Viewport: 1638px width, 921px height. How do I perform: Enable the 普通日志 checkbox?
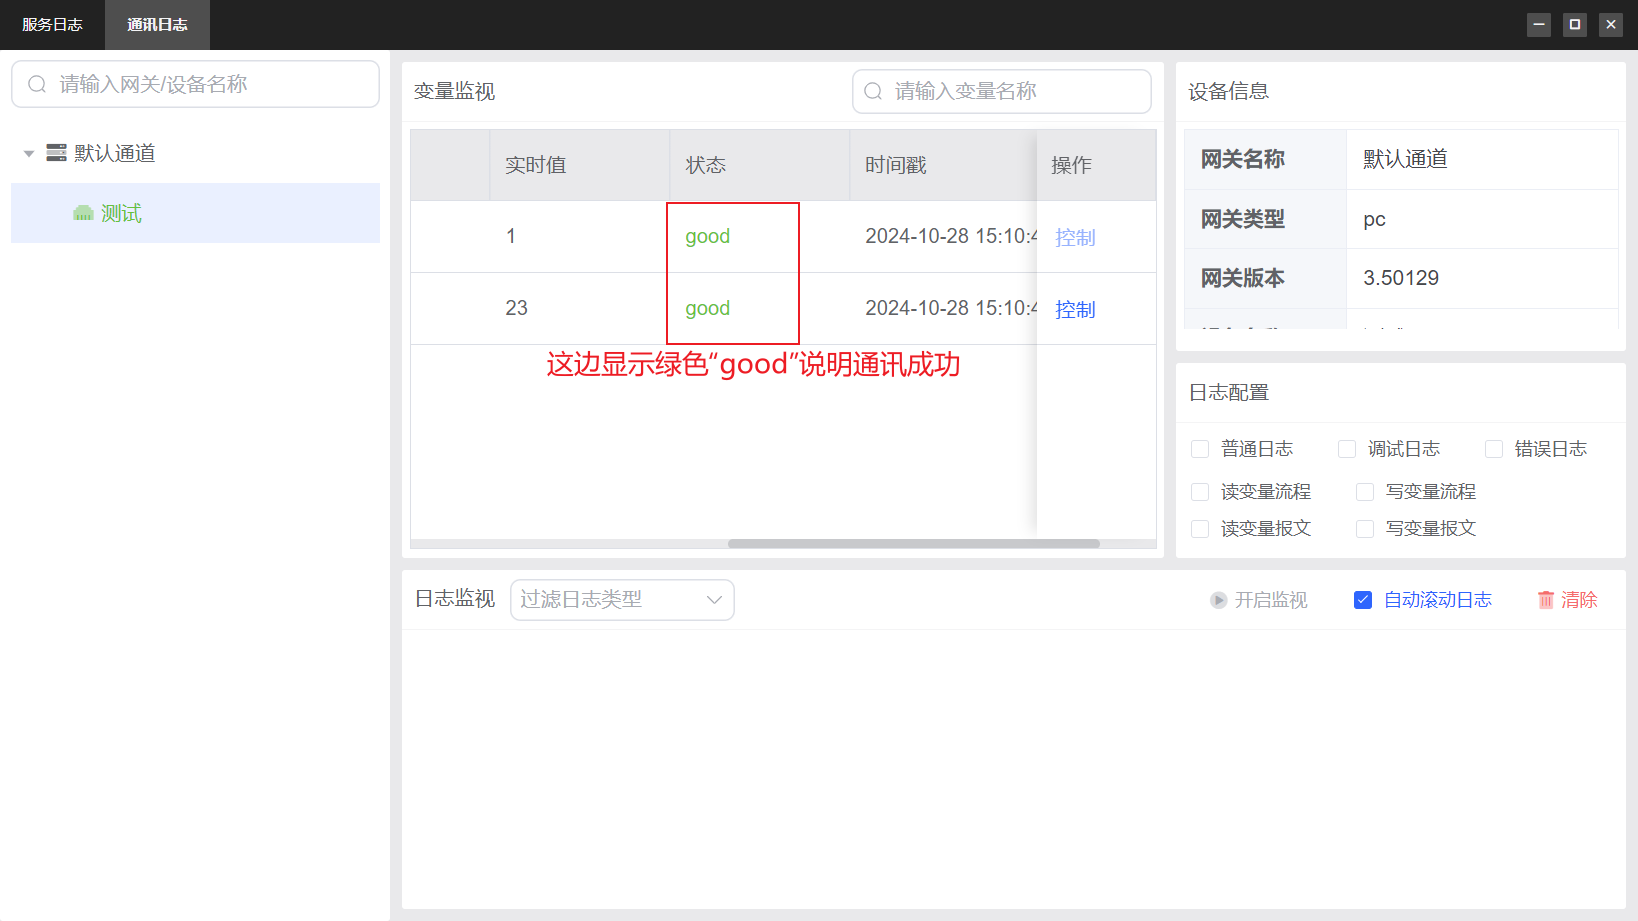tap(1200, 449)
